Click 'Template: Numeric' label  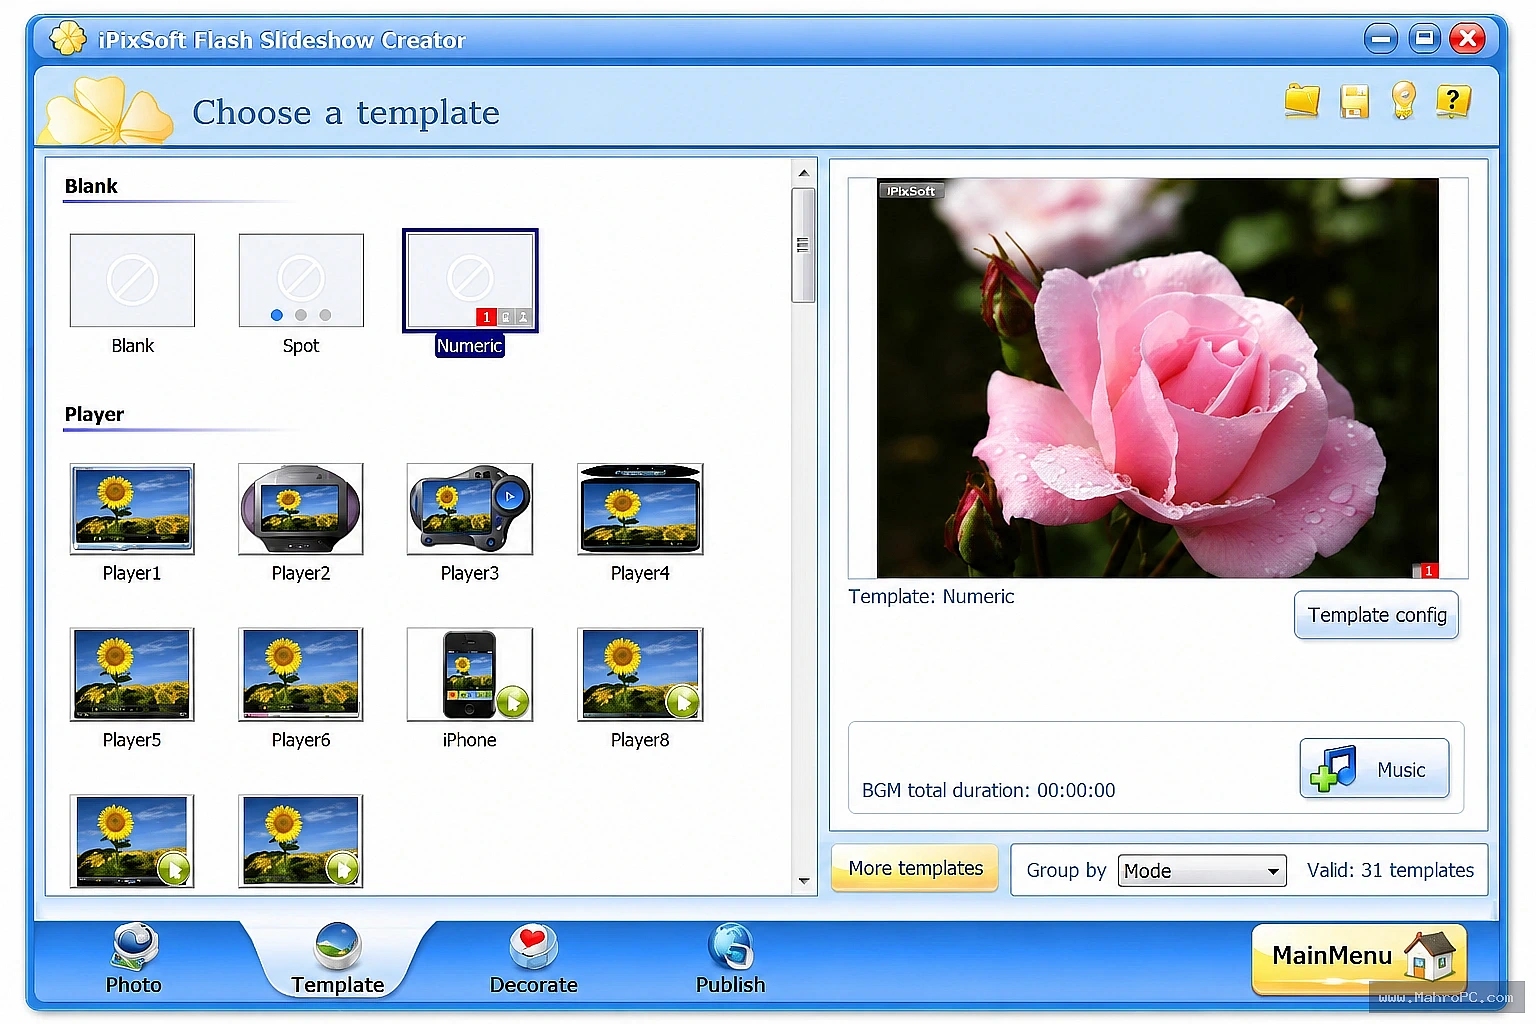click(x=931, y=597)
